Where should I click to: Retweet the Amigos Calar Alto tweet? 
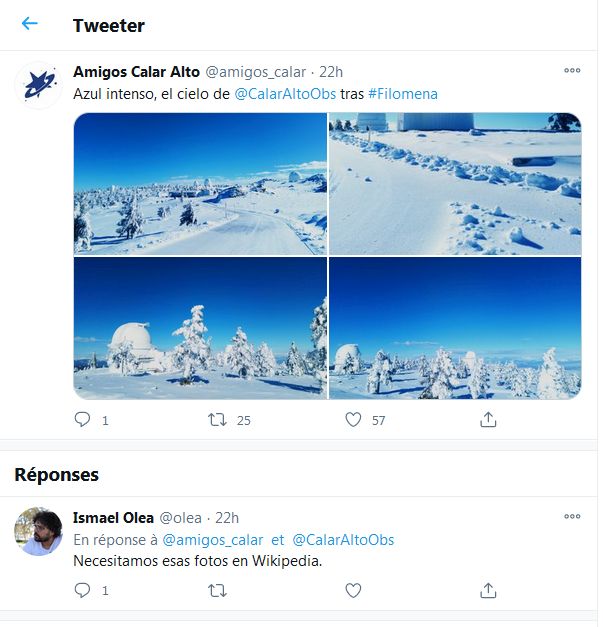point(217,420)
